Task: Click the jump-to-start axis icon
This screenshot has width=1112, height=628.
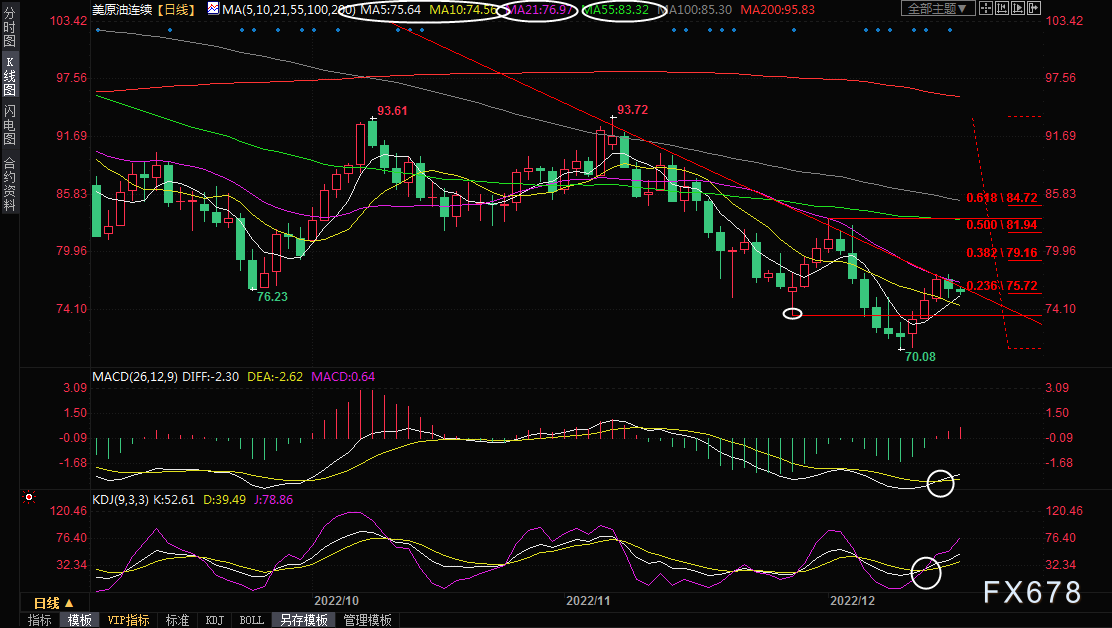Action: (x=1002, y=9)
